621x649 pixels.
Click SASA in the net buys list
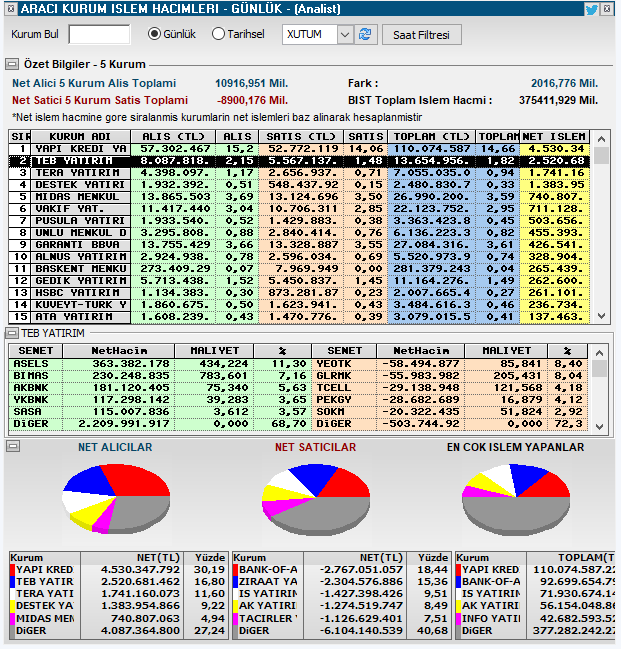tap(27, 412)
